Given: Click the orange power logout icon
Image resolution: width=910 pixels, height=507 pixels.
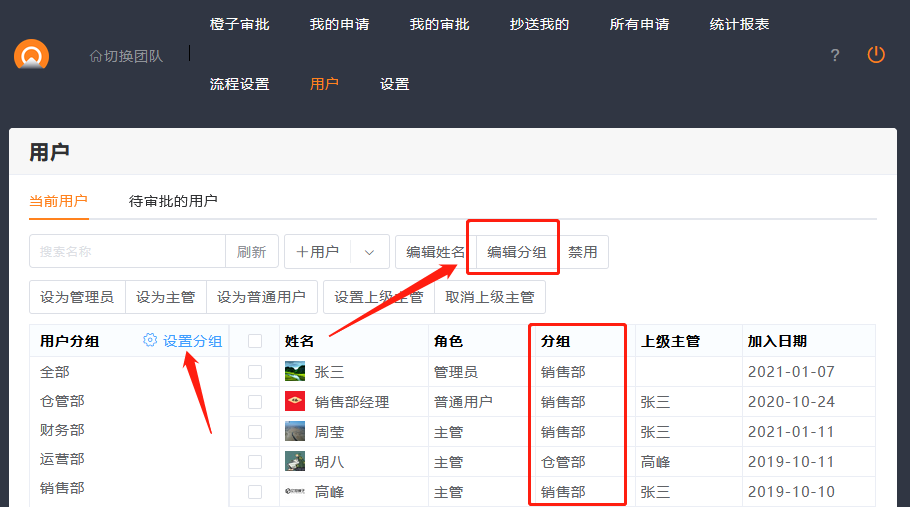Looking at the screenshot, I should click(876, 55).
